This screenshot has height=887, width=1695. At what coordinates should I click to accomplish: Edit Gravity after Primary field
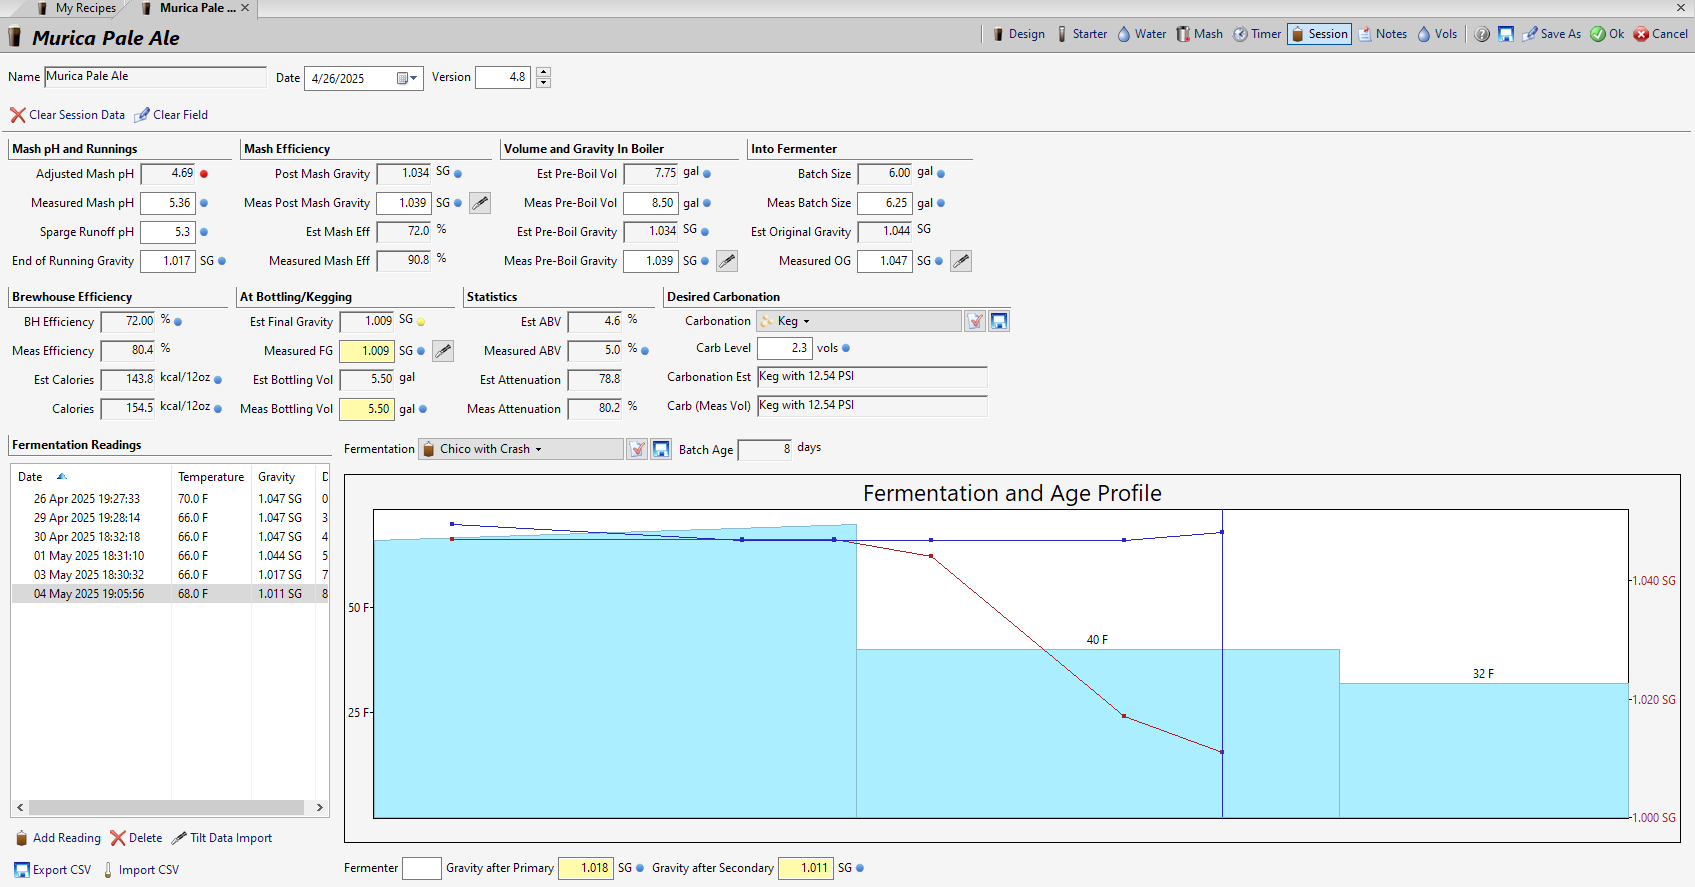point(585,868)
